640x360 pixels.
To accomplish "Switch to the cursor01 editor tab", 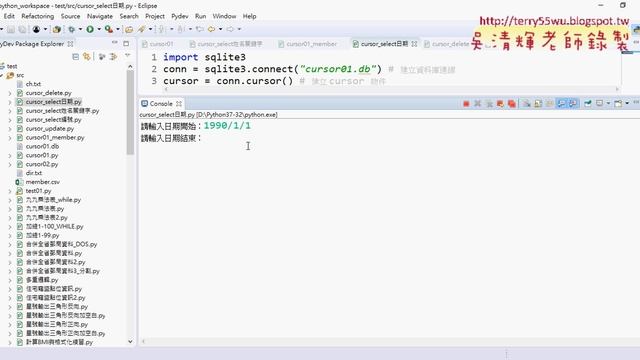I will coord(158,44).
